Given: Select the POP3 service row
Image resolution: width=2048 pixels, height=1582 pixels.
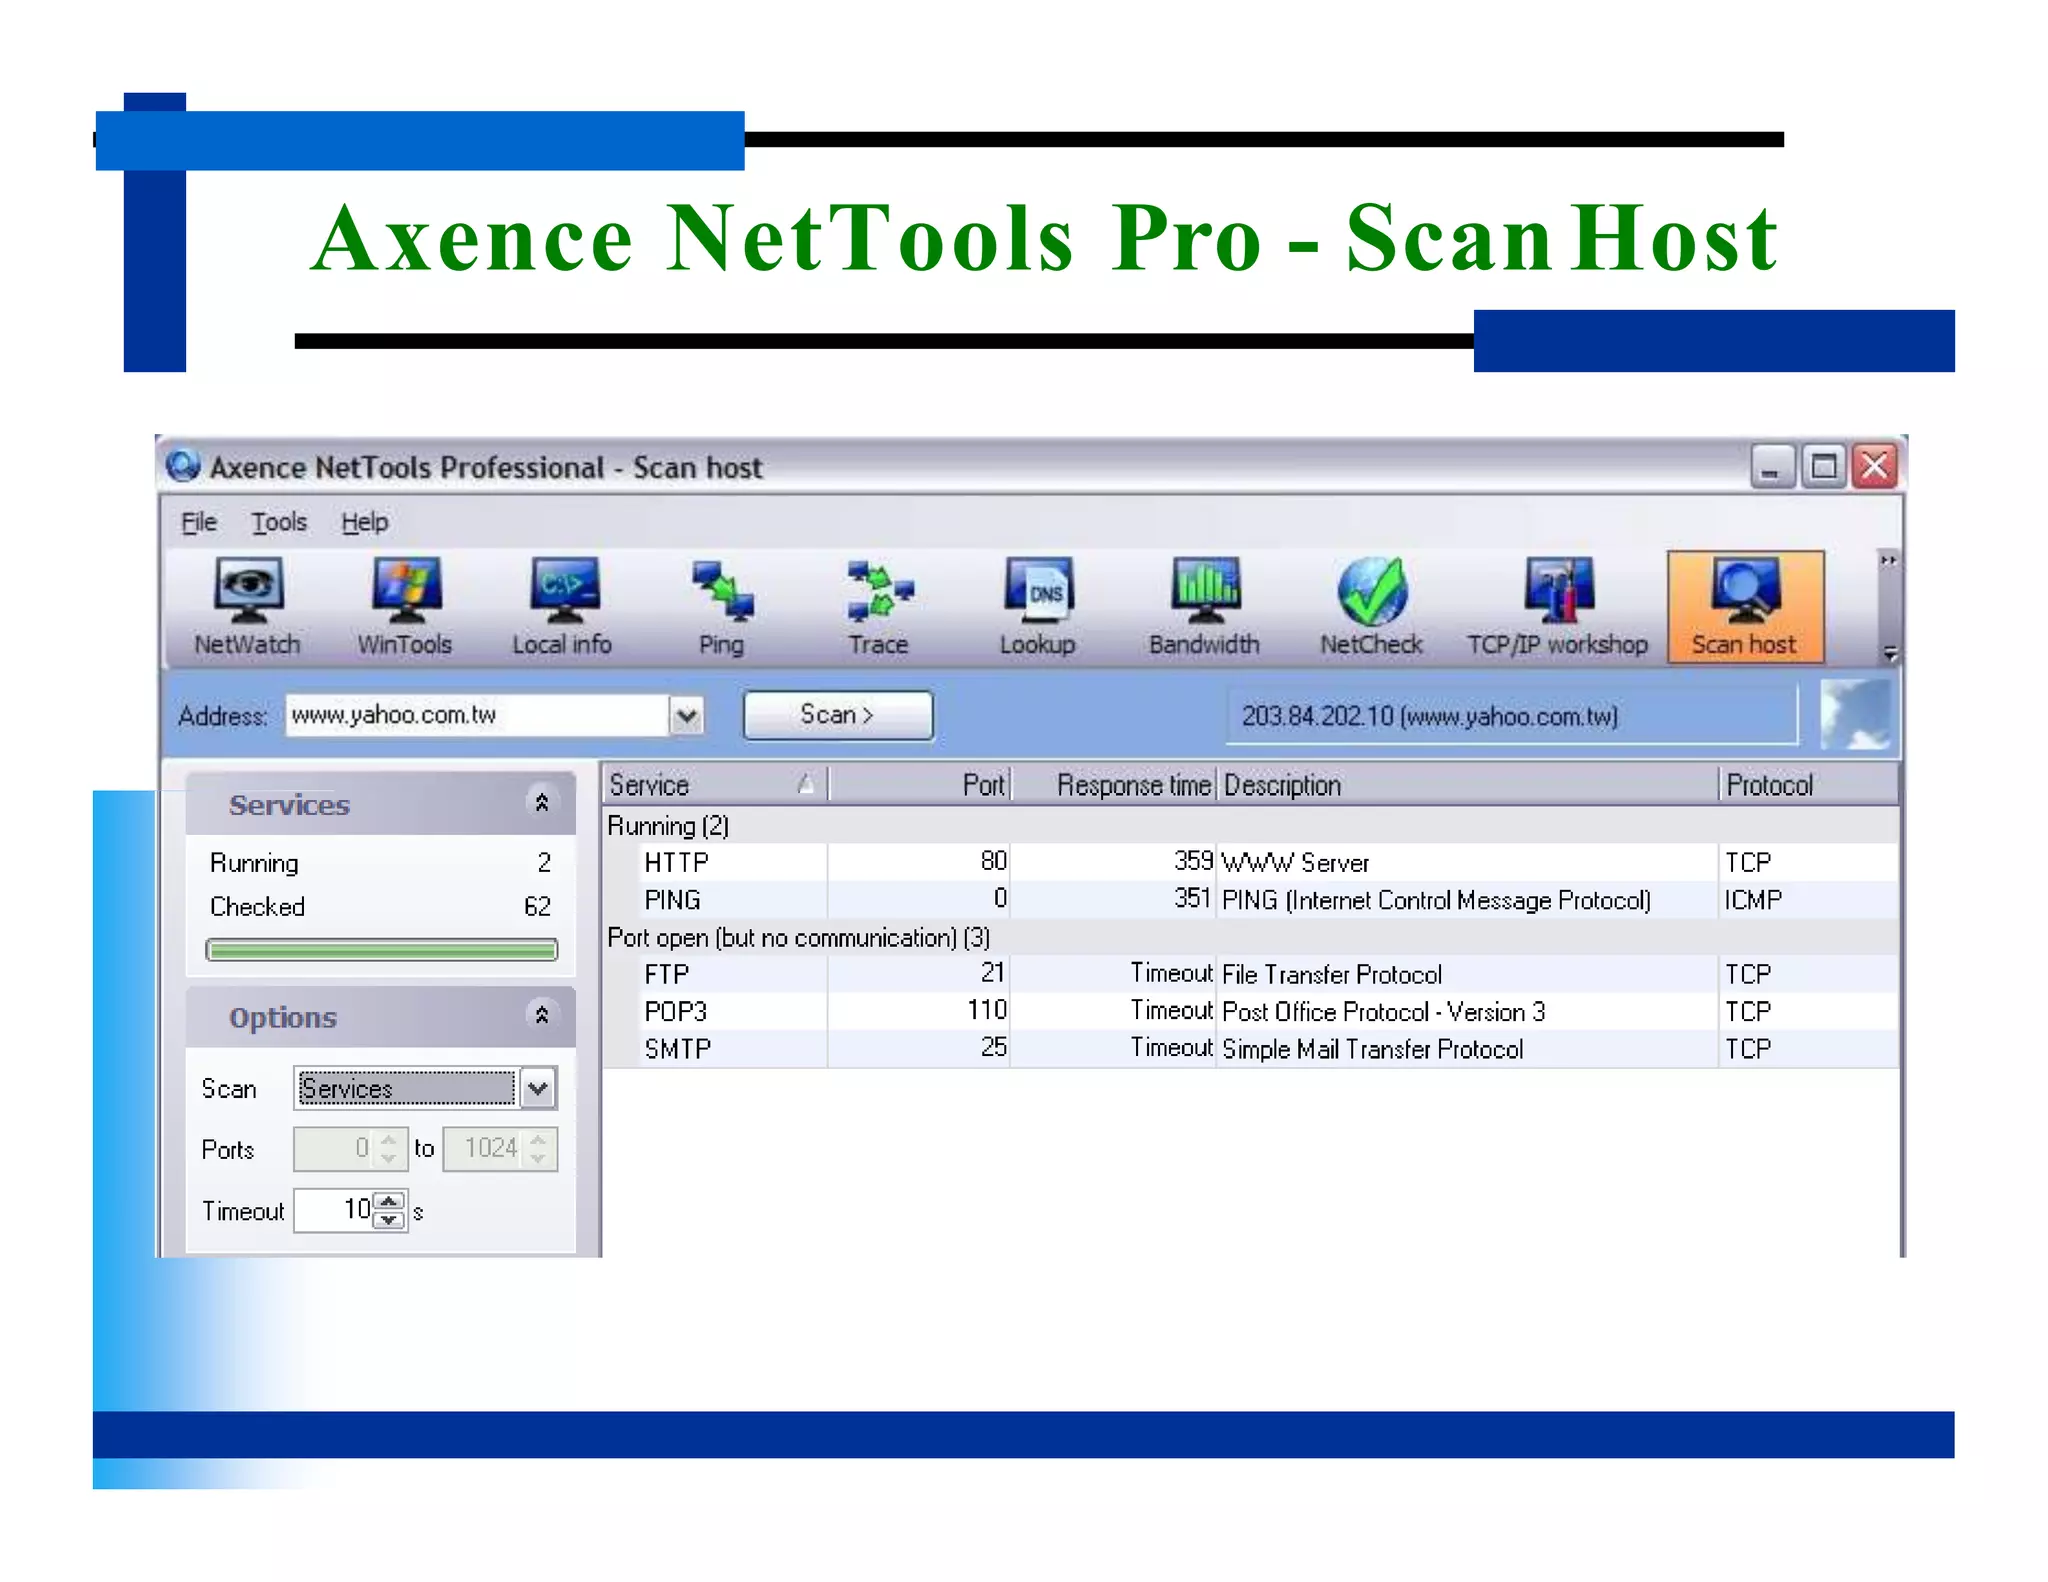Looking at the screenshot, I should (1250, 1011).
